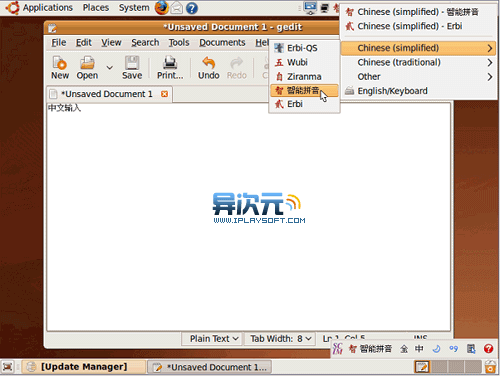Toggle punctuation width on SCIM toolbar

point(453,349)
